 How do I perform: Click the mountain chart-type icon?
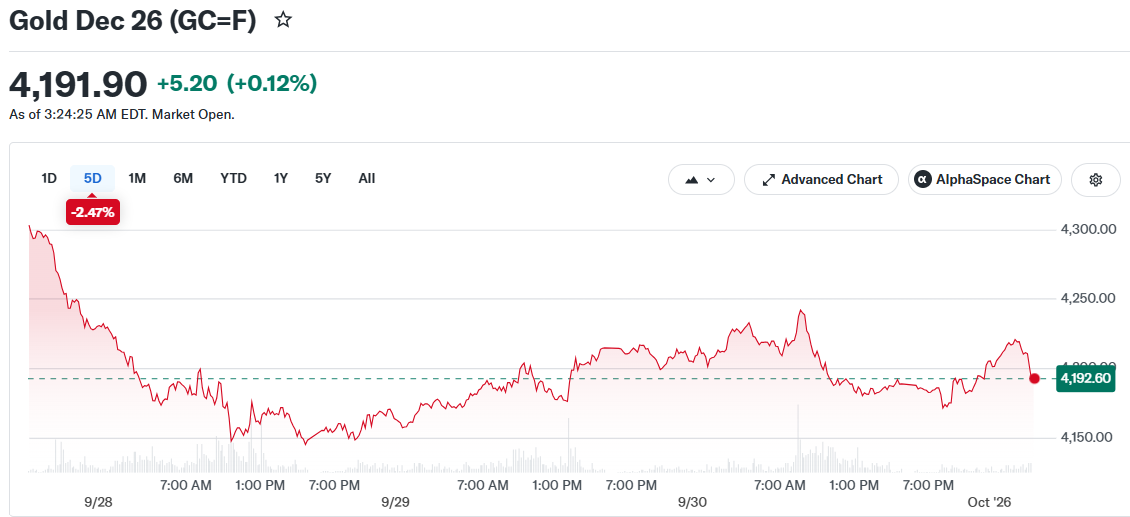pyautogui.click(x=691, y=180)
